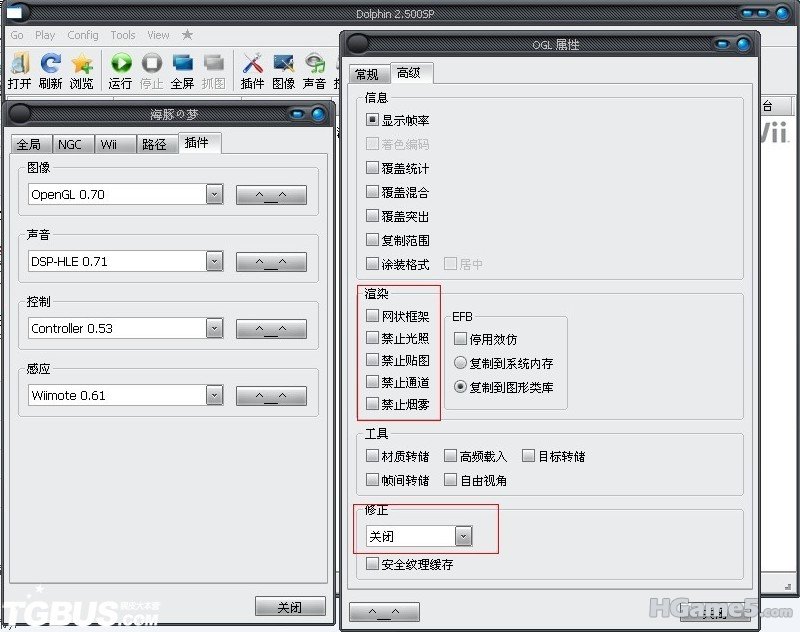Switch to the NGC tab
This screenshot has height=632, width=800.
point(69,144)
